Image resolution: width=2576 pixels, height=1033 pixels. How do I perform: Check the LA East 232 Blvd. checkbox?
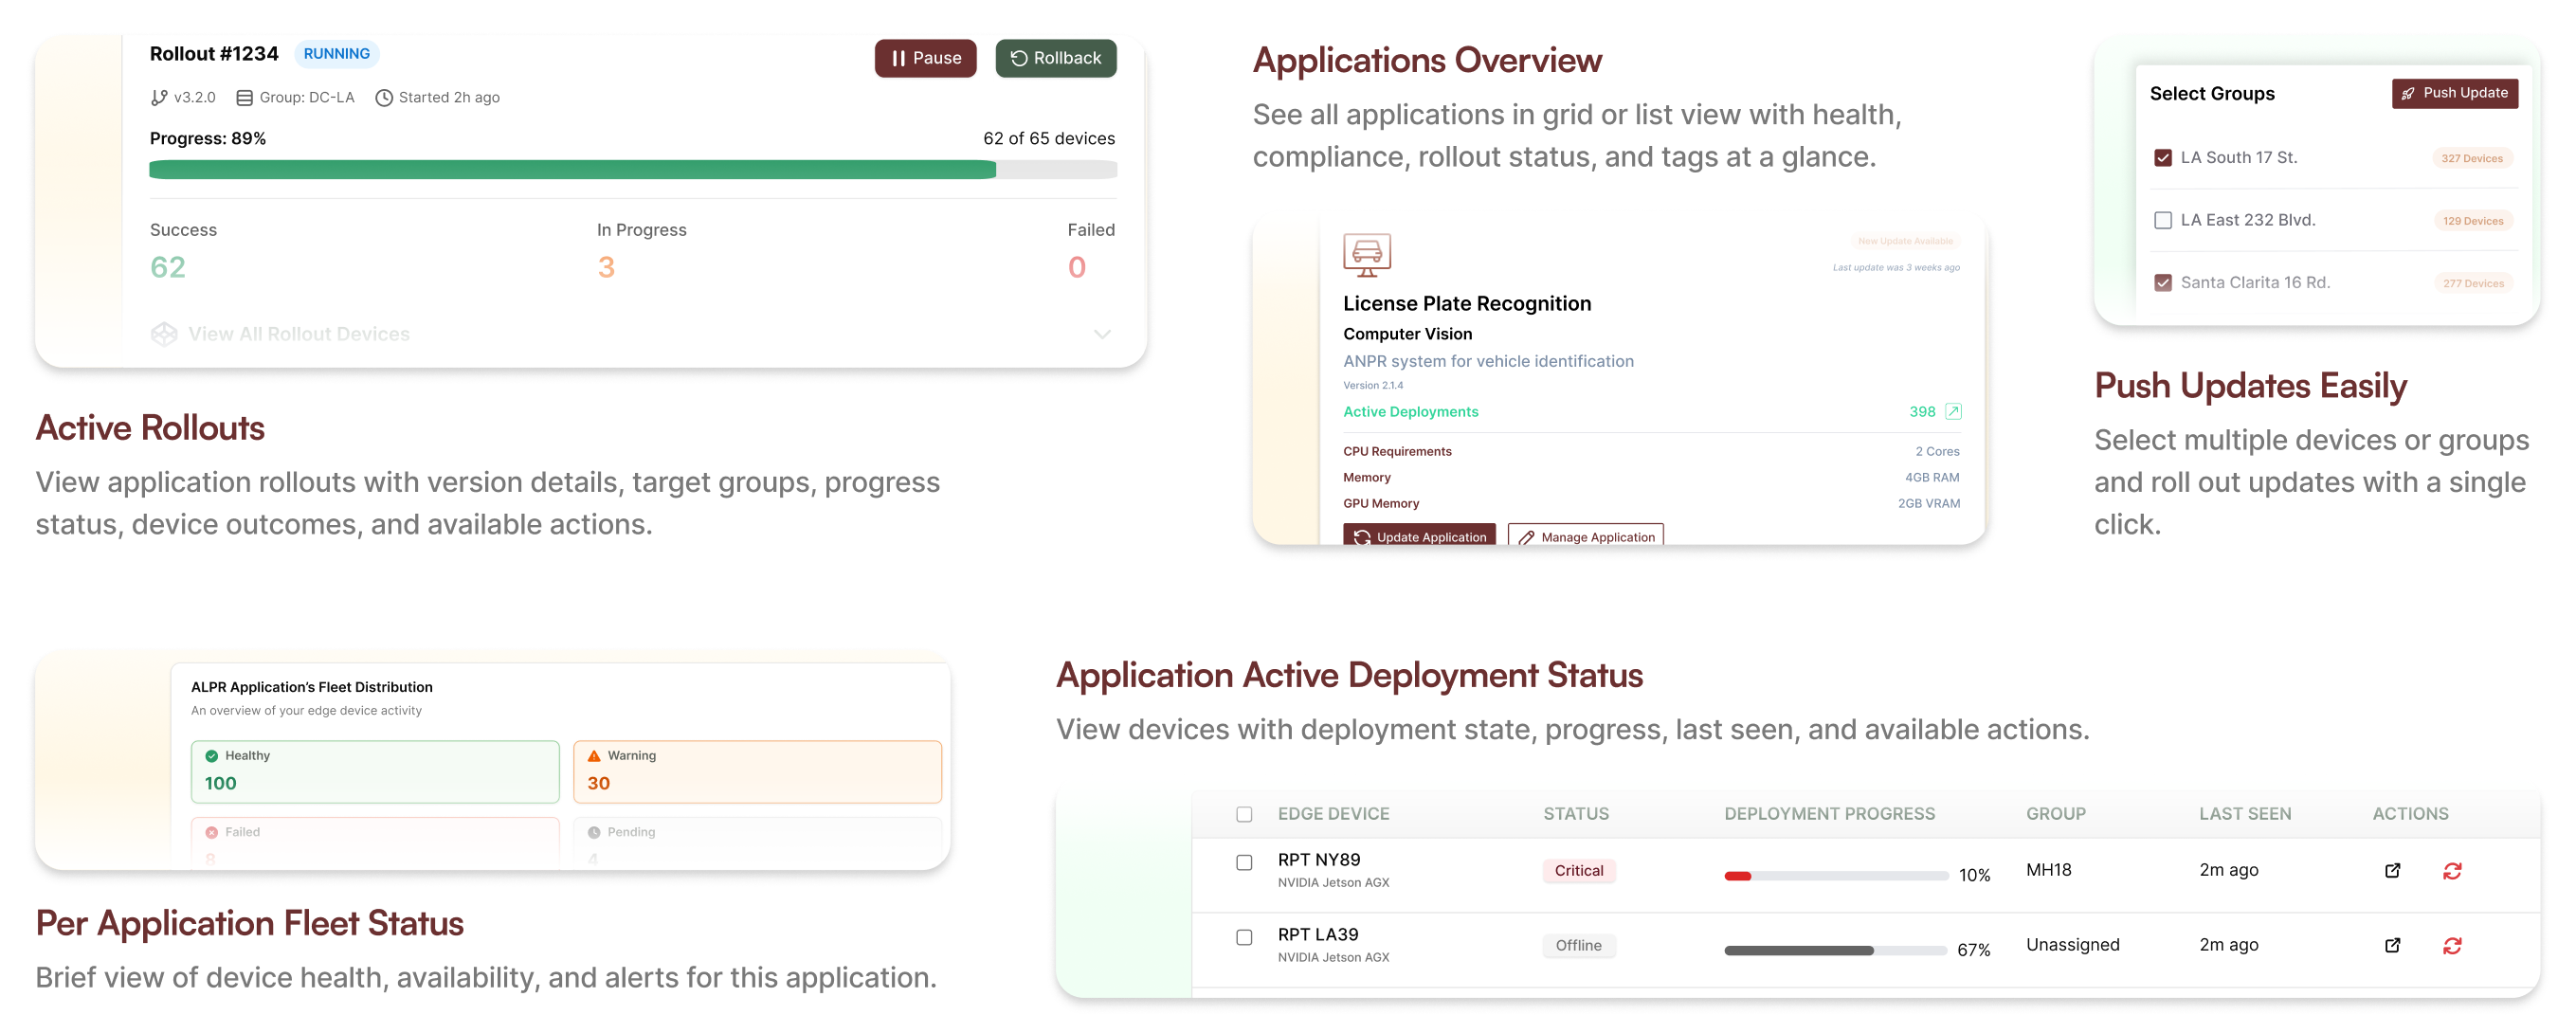tap(2163, 220)
